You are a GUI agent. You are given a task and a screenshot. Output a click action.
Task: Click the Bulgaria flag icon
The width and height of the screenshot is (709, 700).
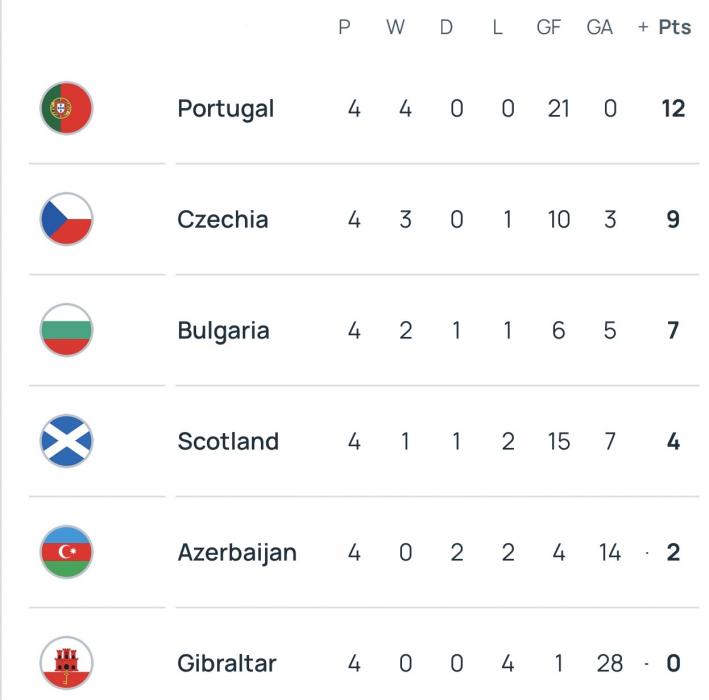coord(66,331)
